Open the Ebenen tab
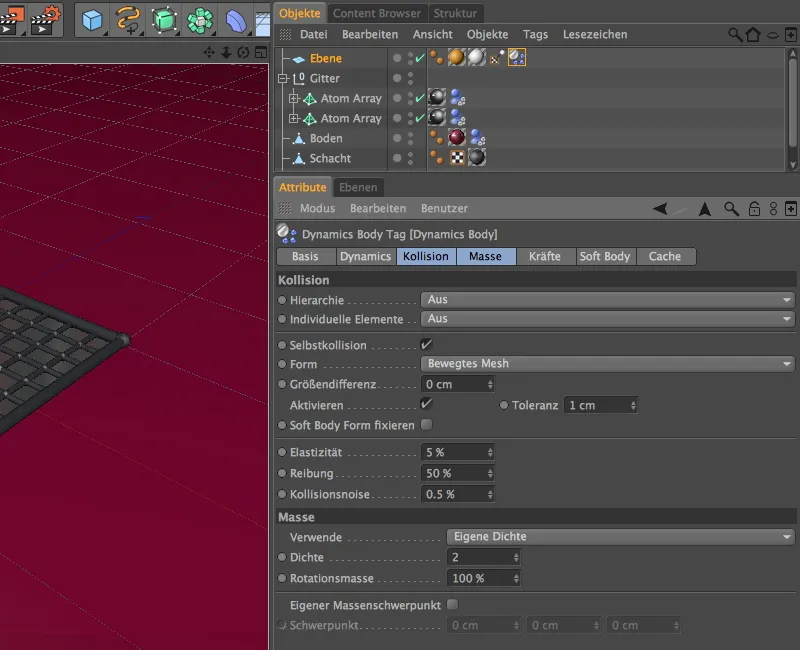 (x=358, y=187)
